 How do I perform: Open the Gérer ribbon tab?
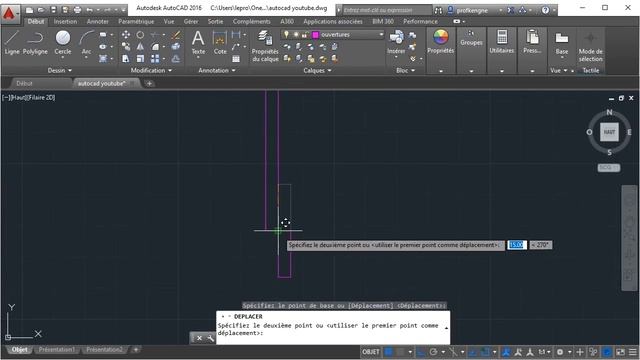point(191,21)
